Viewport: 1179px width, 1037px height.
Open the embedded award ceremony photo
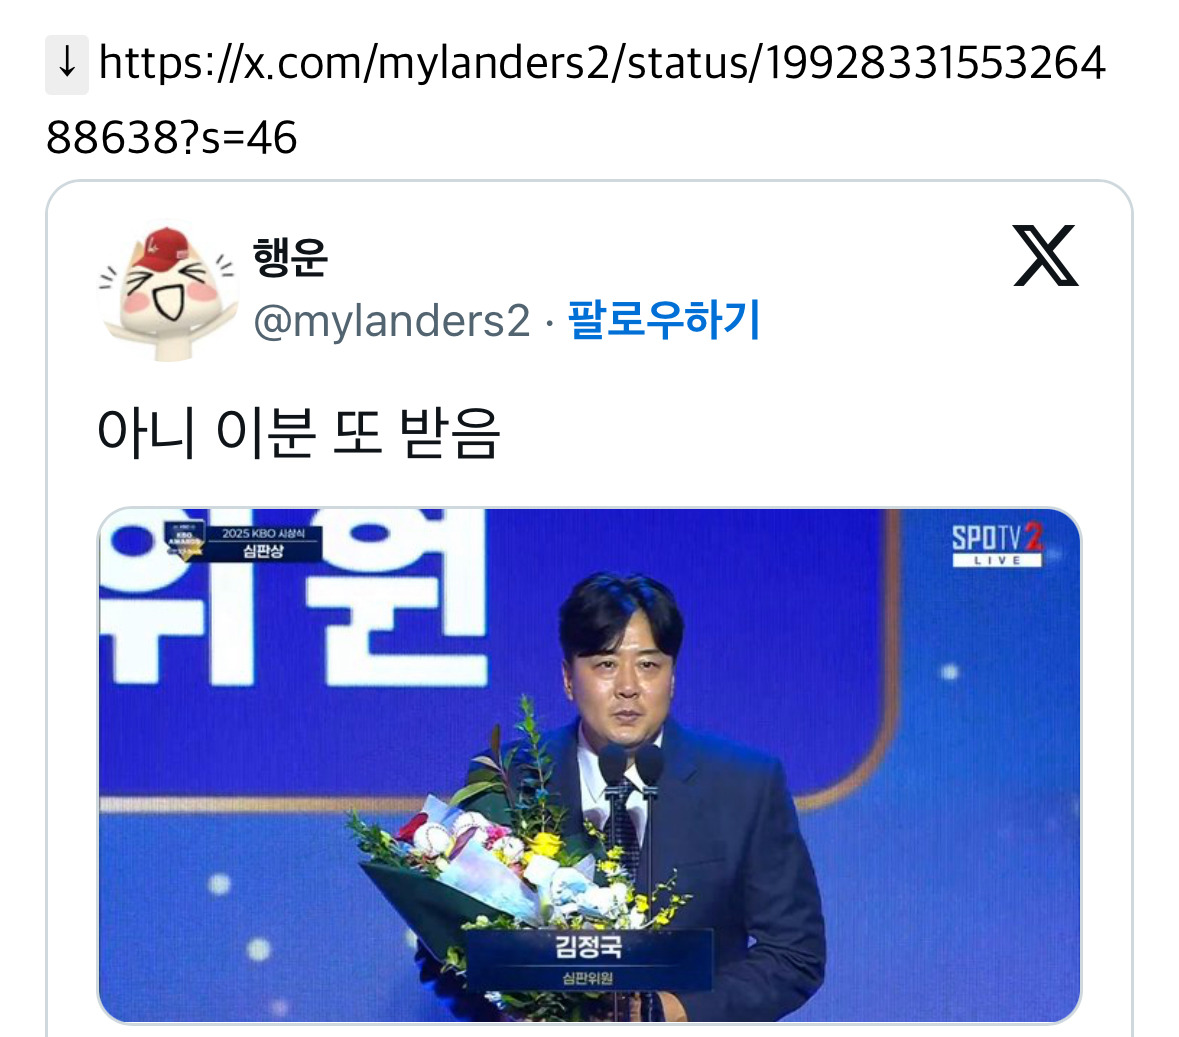pos(590,766)
